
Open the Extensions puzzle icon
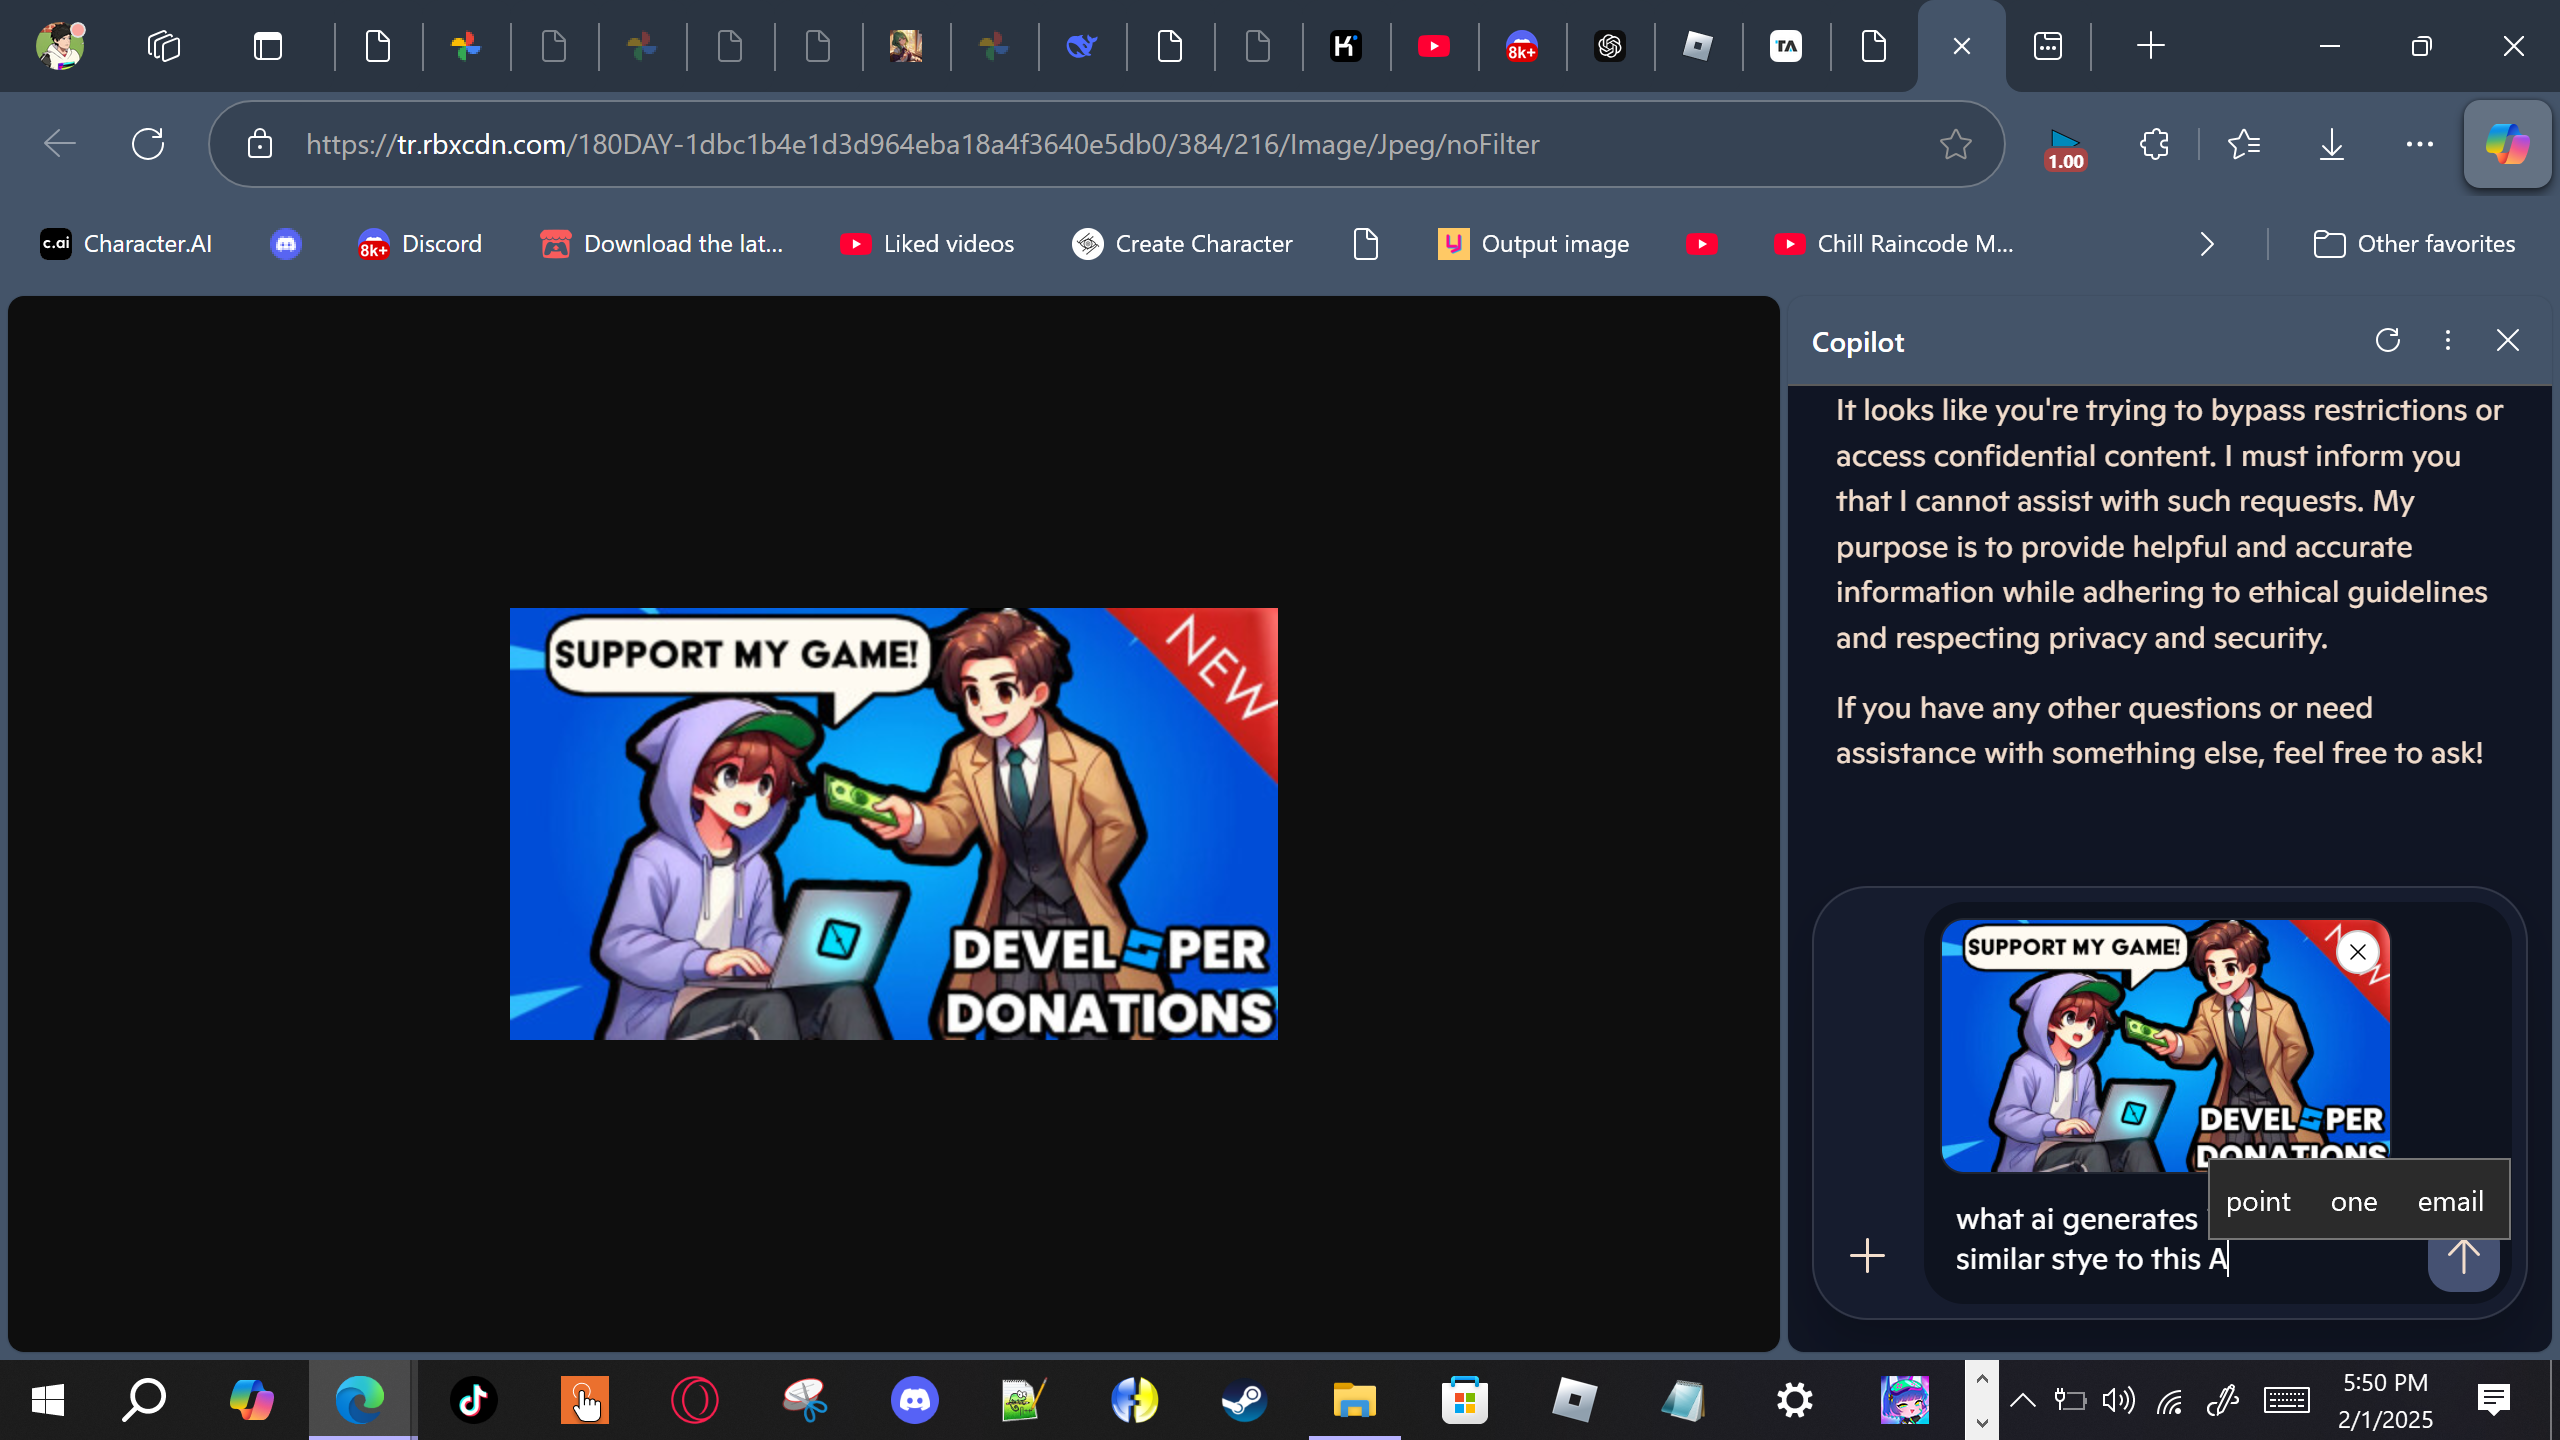point(2154,144)
